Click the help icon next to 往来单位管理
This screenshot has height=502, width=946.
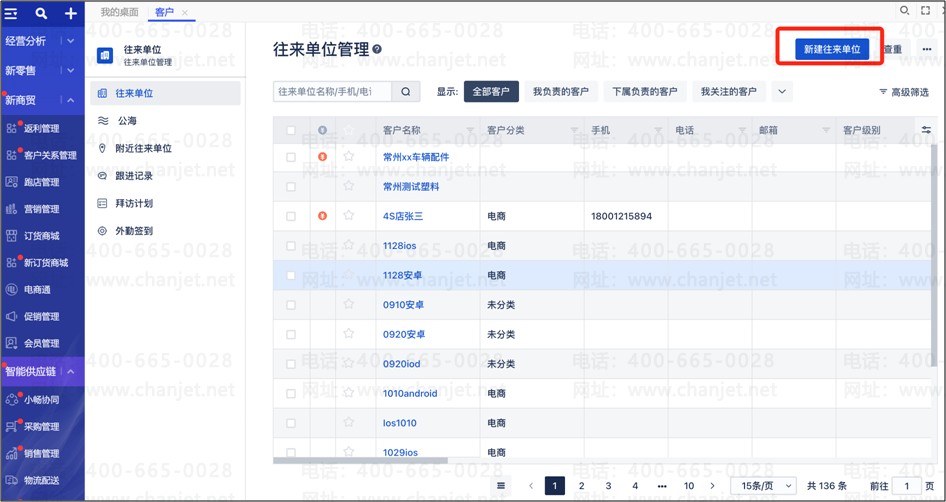pos(377,49)
